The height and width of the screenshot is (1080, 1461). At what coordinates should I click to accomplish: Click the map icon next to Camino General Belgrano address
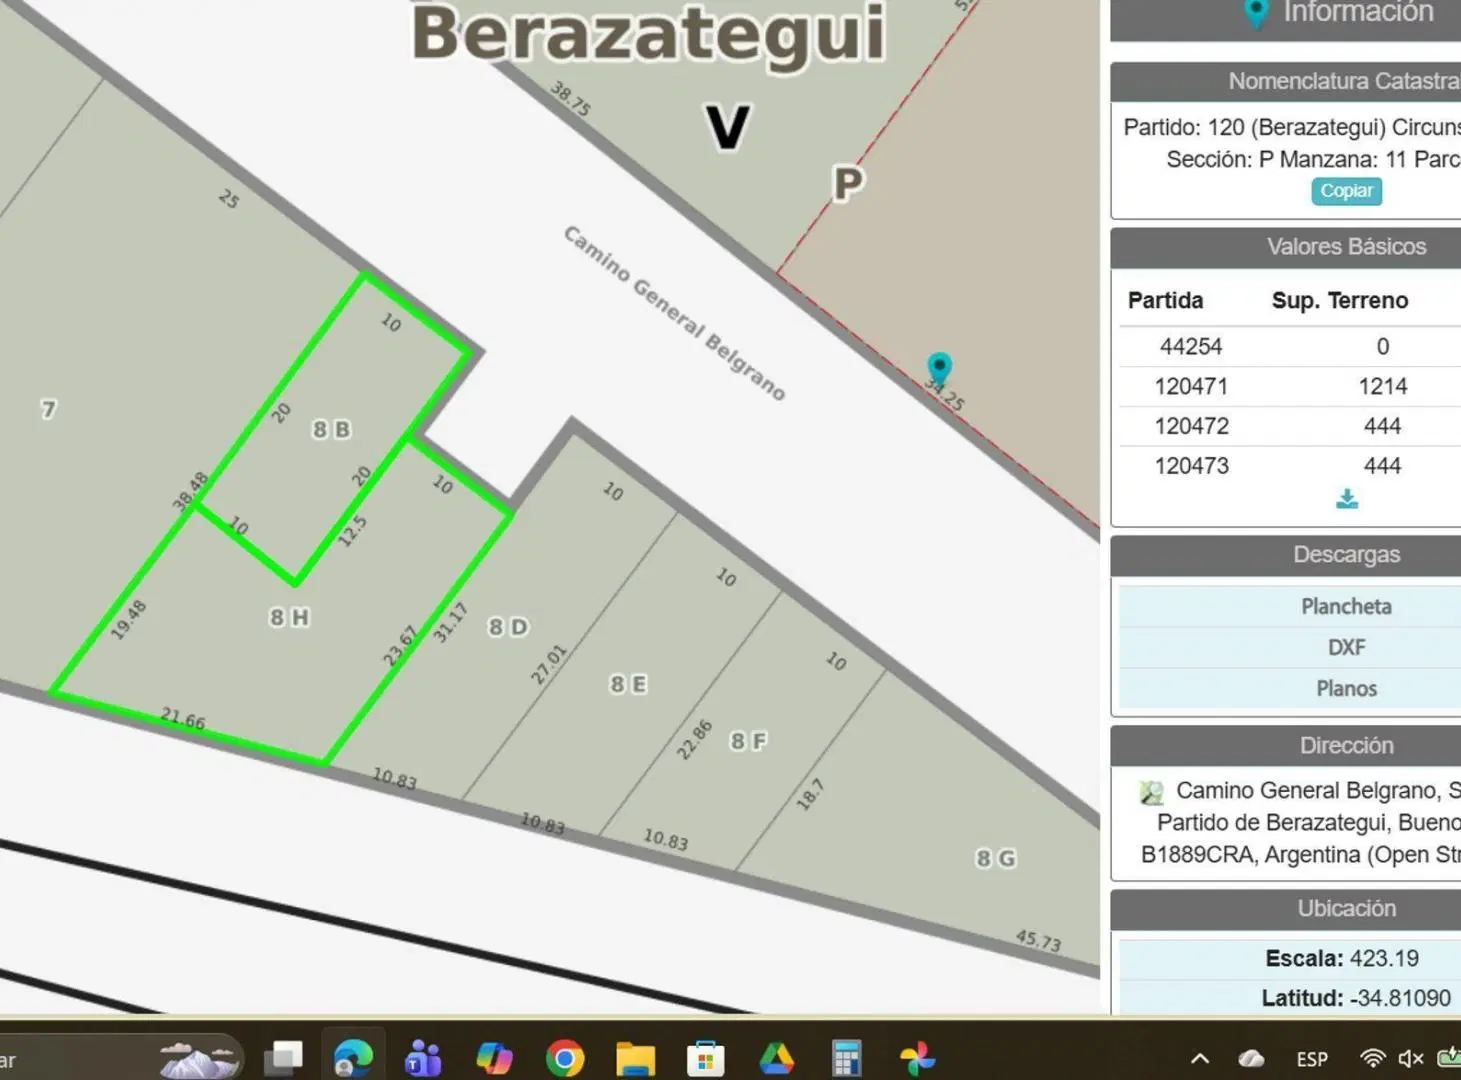(x=1151, y=792)
